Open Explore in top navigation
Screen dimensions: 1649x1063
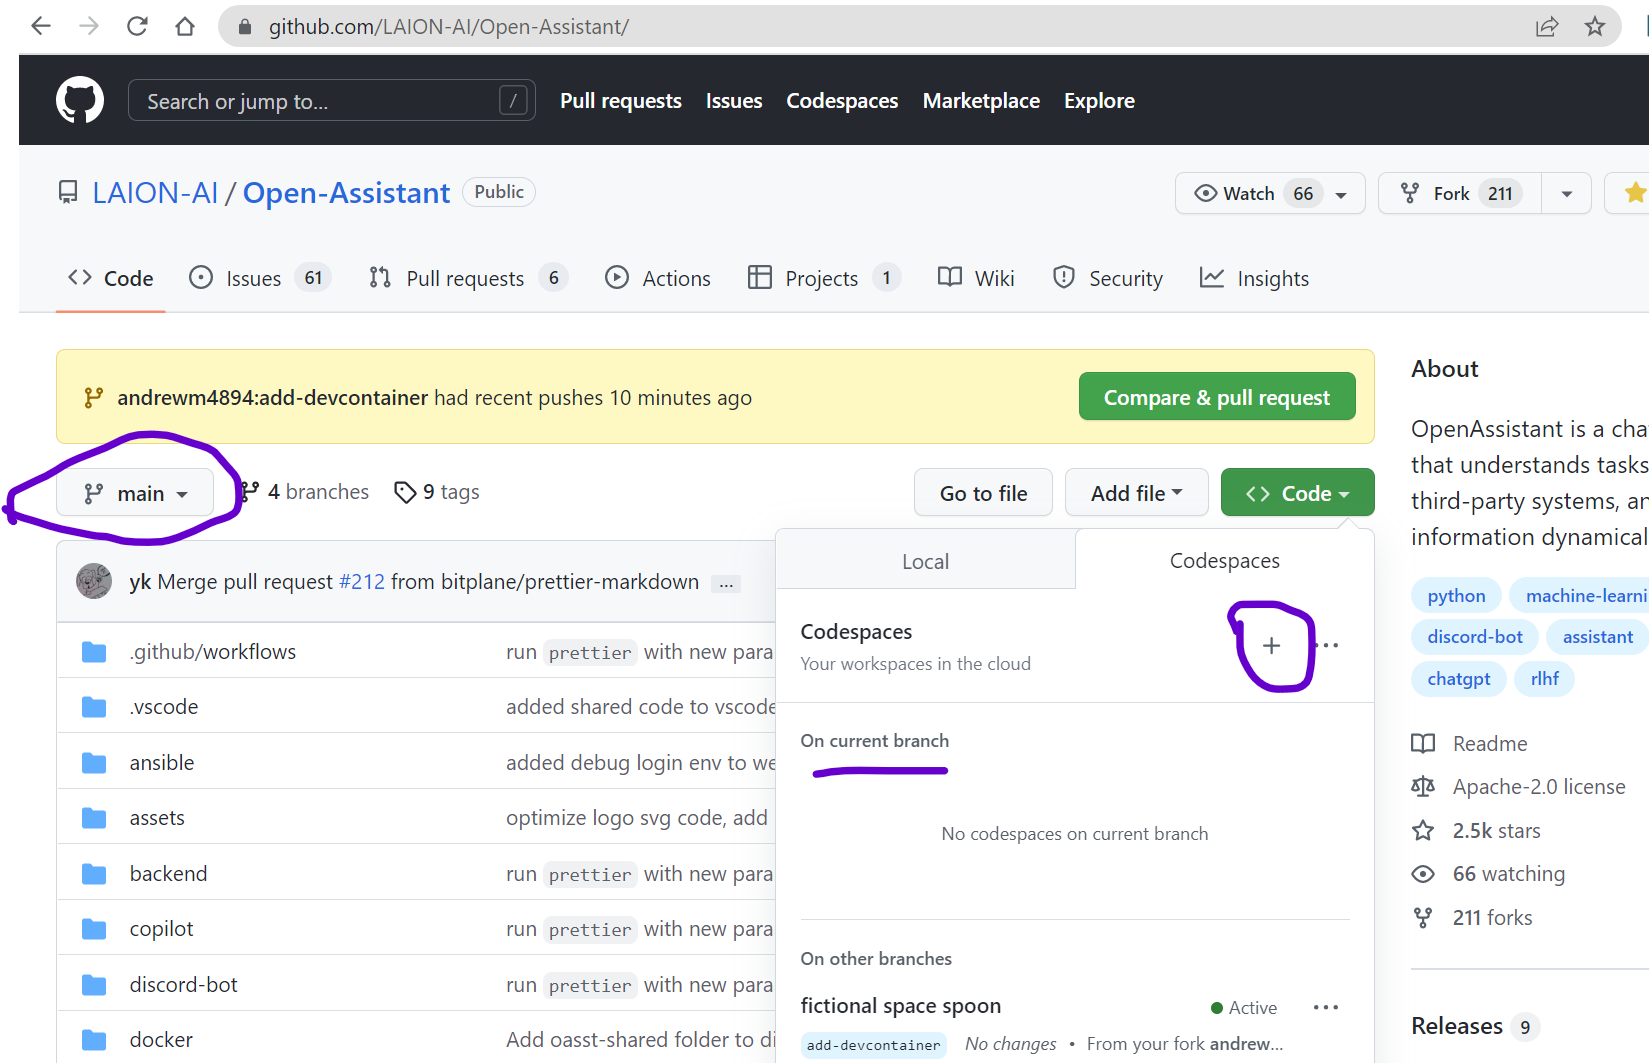(1099, 101)
